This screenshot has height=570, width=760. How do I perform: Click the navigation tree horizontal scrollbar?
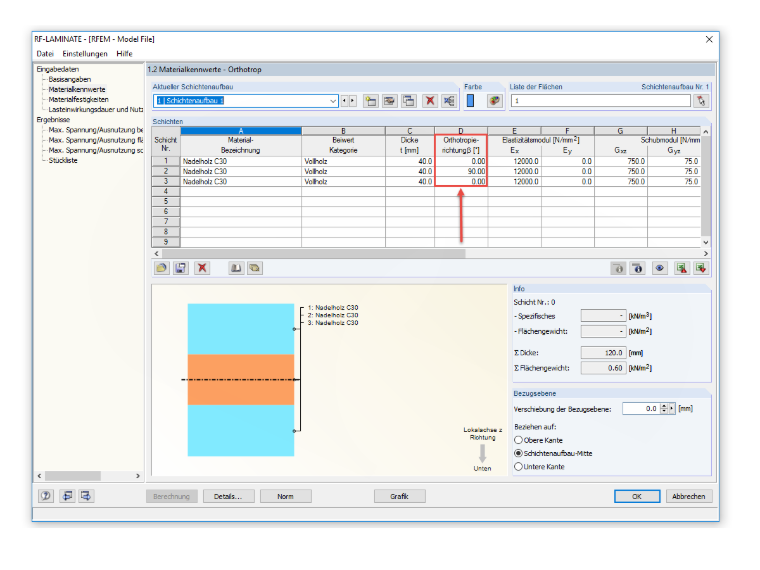pos(73,476)
